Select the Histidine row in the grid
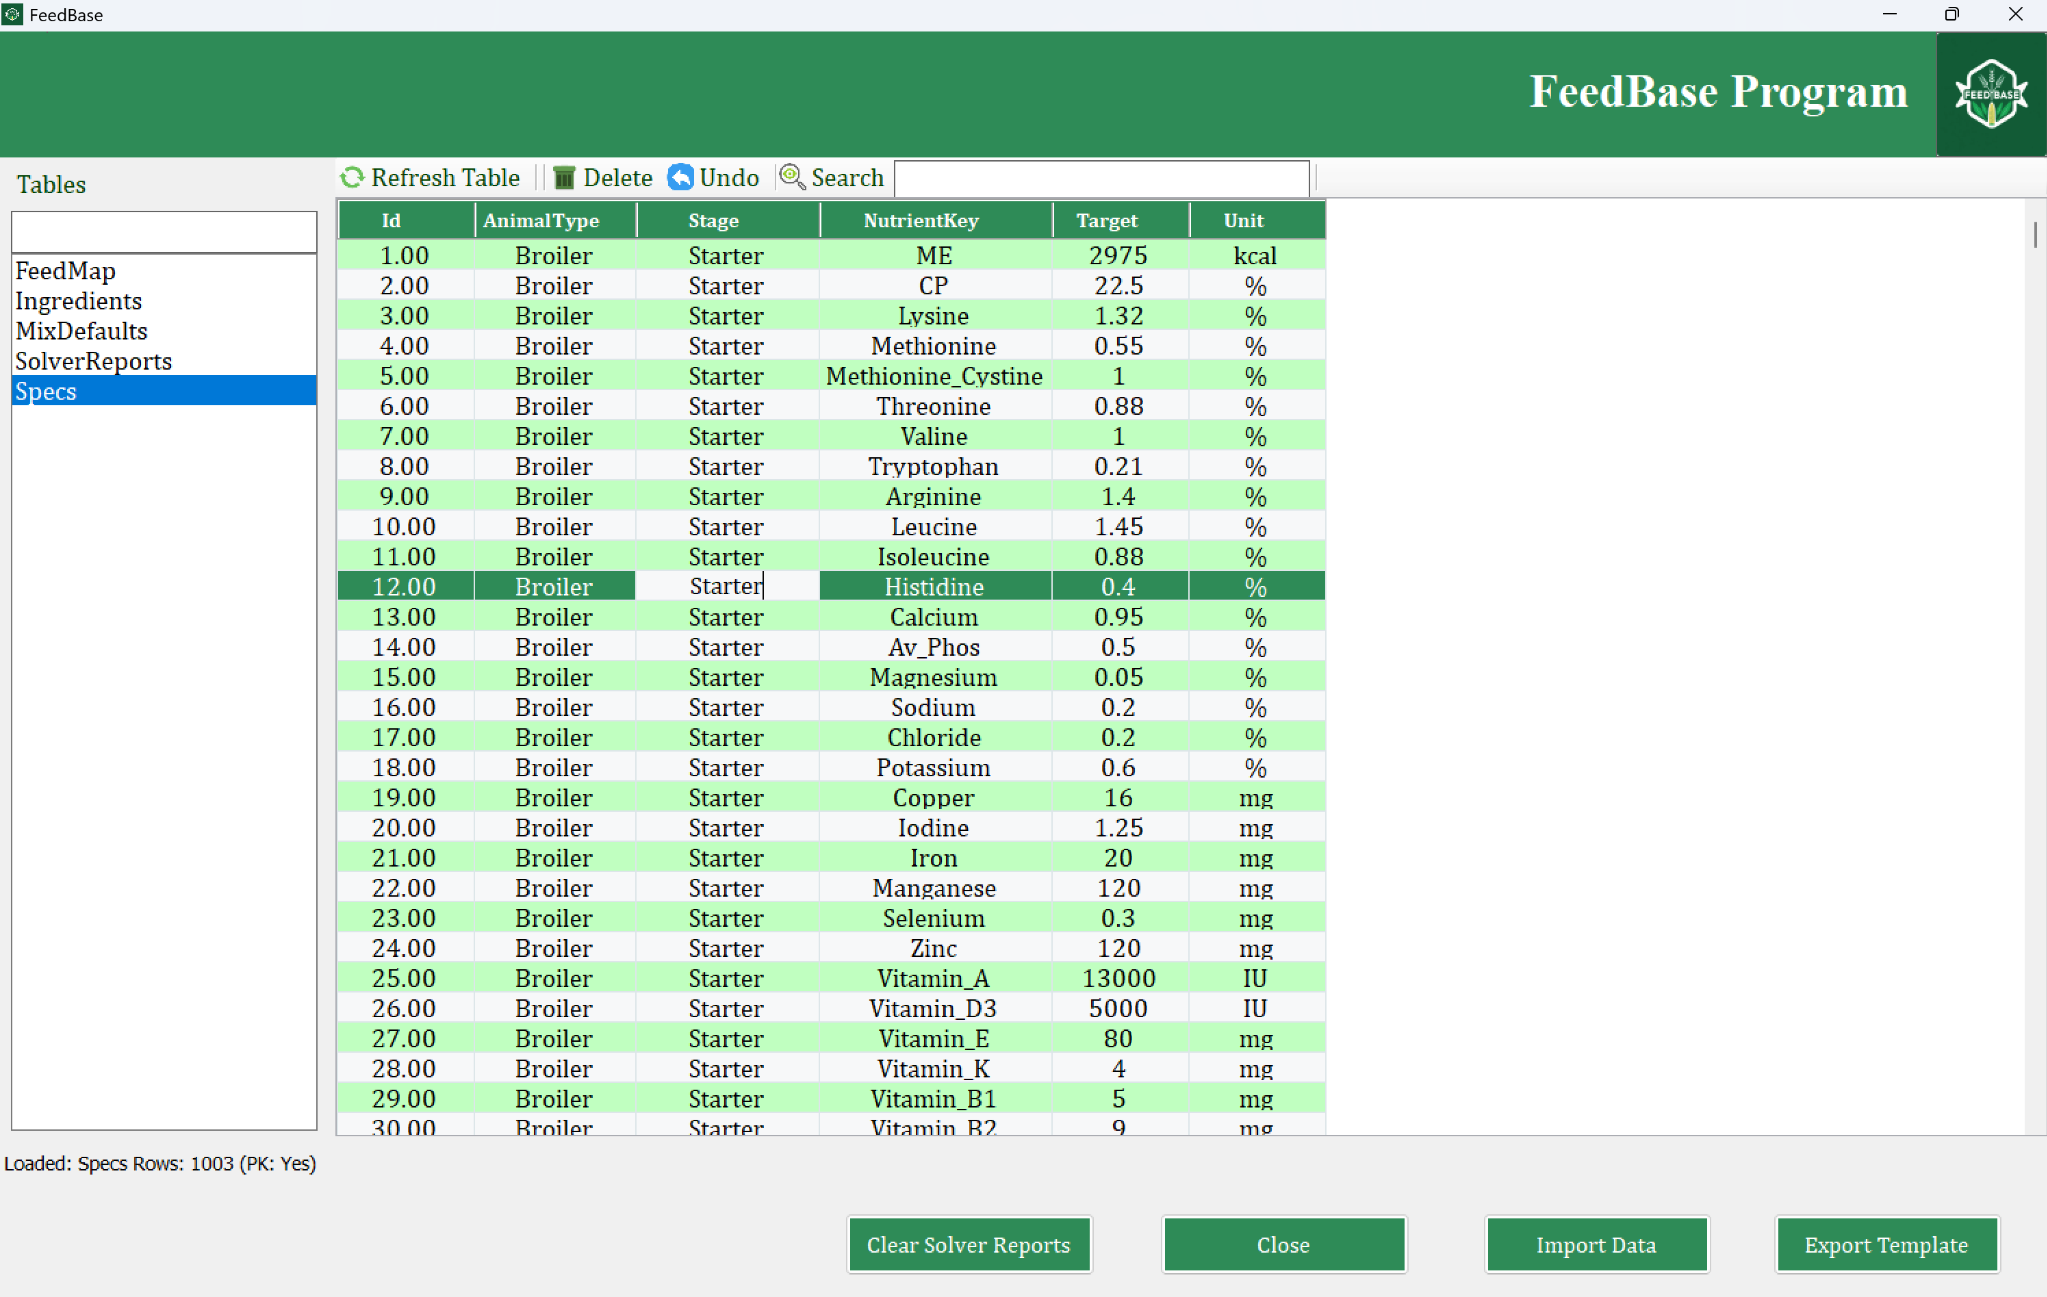 [x=933, y=586]
